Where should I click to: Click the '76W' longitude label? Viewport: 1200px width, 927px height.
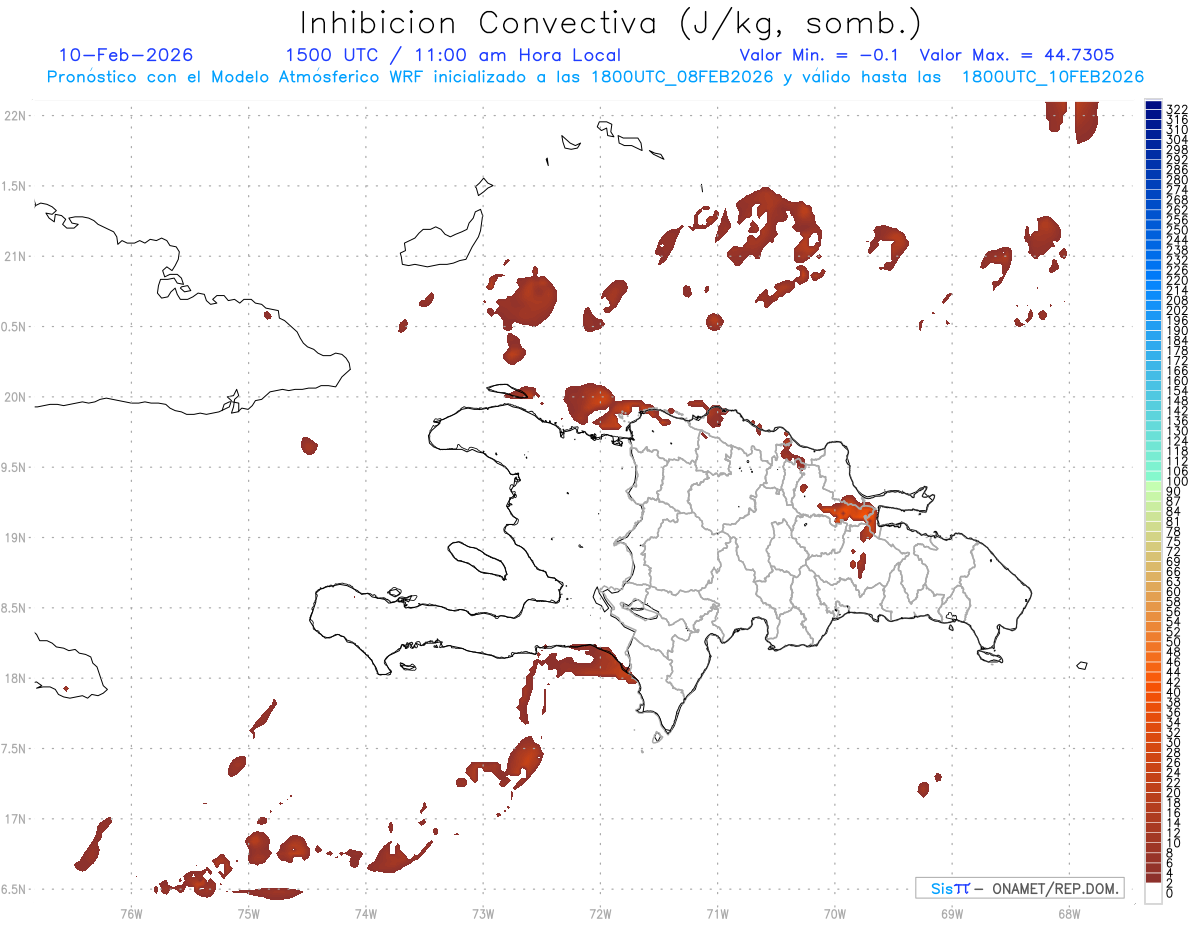tap(131, 912)
